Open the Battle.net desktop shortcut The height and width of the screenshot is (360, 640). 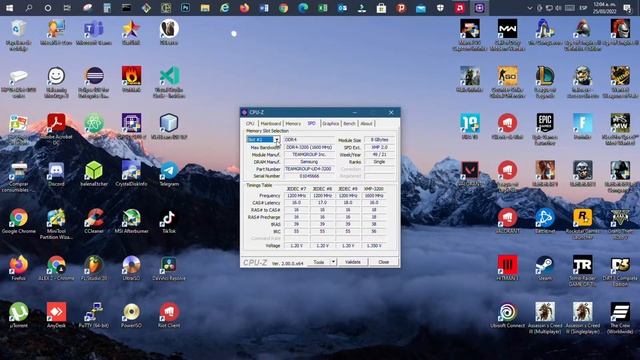coord(545,221)
